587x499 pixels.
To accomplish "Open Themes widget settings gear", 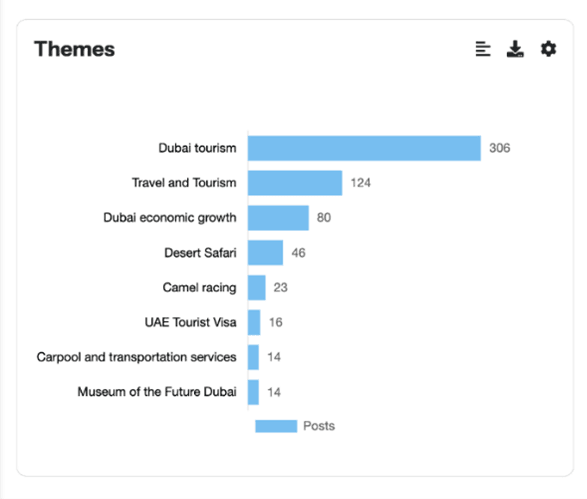I will (548, 49).
